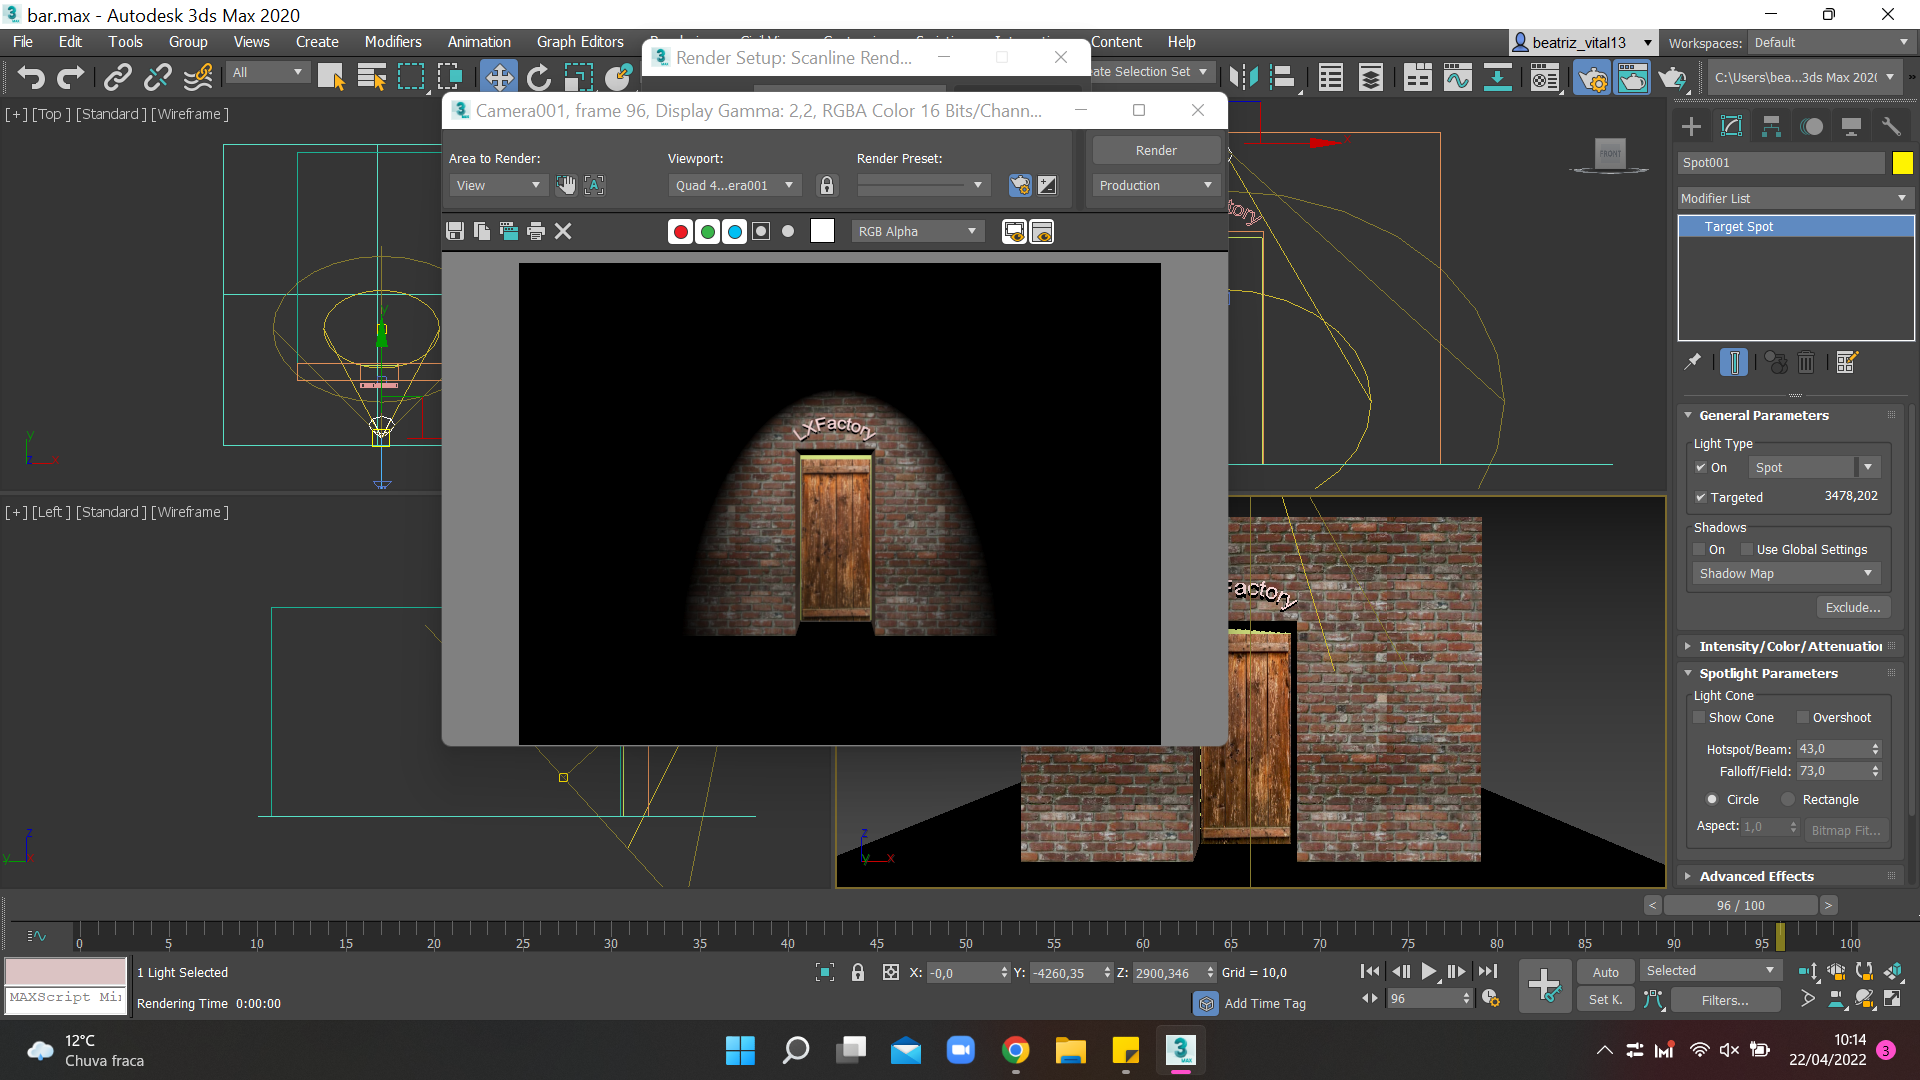The image size is (1920, 1080).
Task: Clear the rendered frame with X icon
Action: (563, 231)
